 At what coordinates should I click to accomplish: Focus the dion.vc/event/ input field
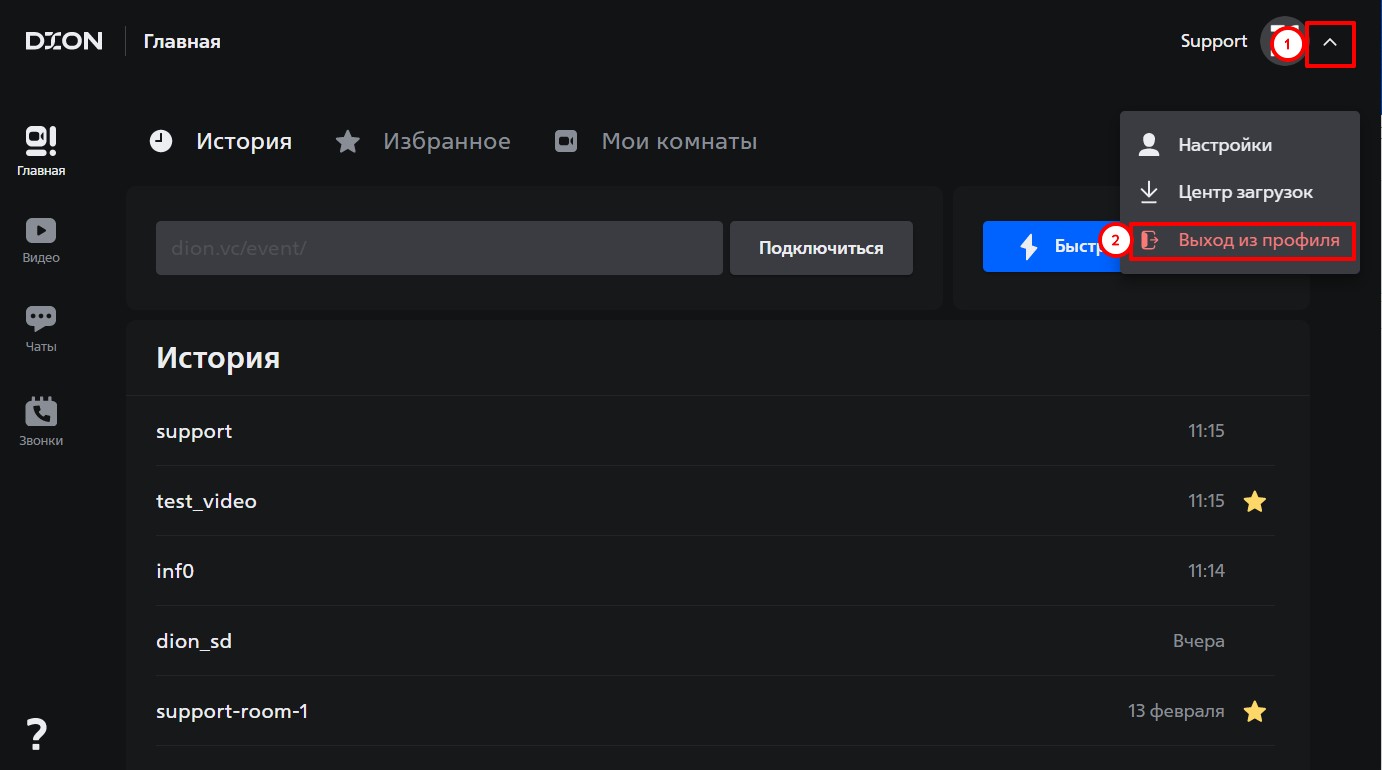click(439, 248)
